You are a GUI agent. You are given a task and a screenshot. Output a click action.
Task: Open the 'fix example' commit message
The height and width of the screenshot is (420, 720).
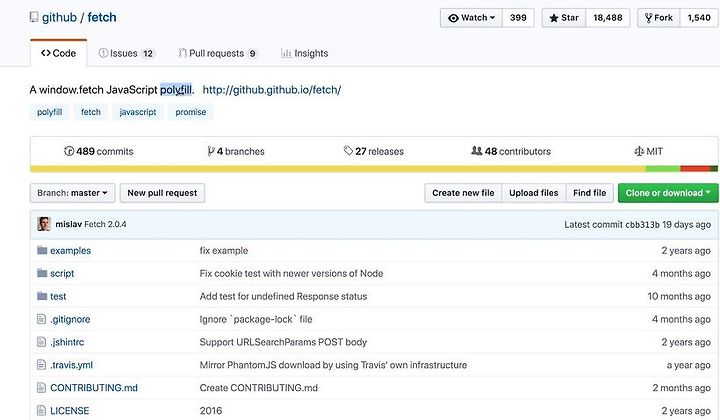click(x=224, y=251)
